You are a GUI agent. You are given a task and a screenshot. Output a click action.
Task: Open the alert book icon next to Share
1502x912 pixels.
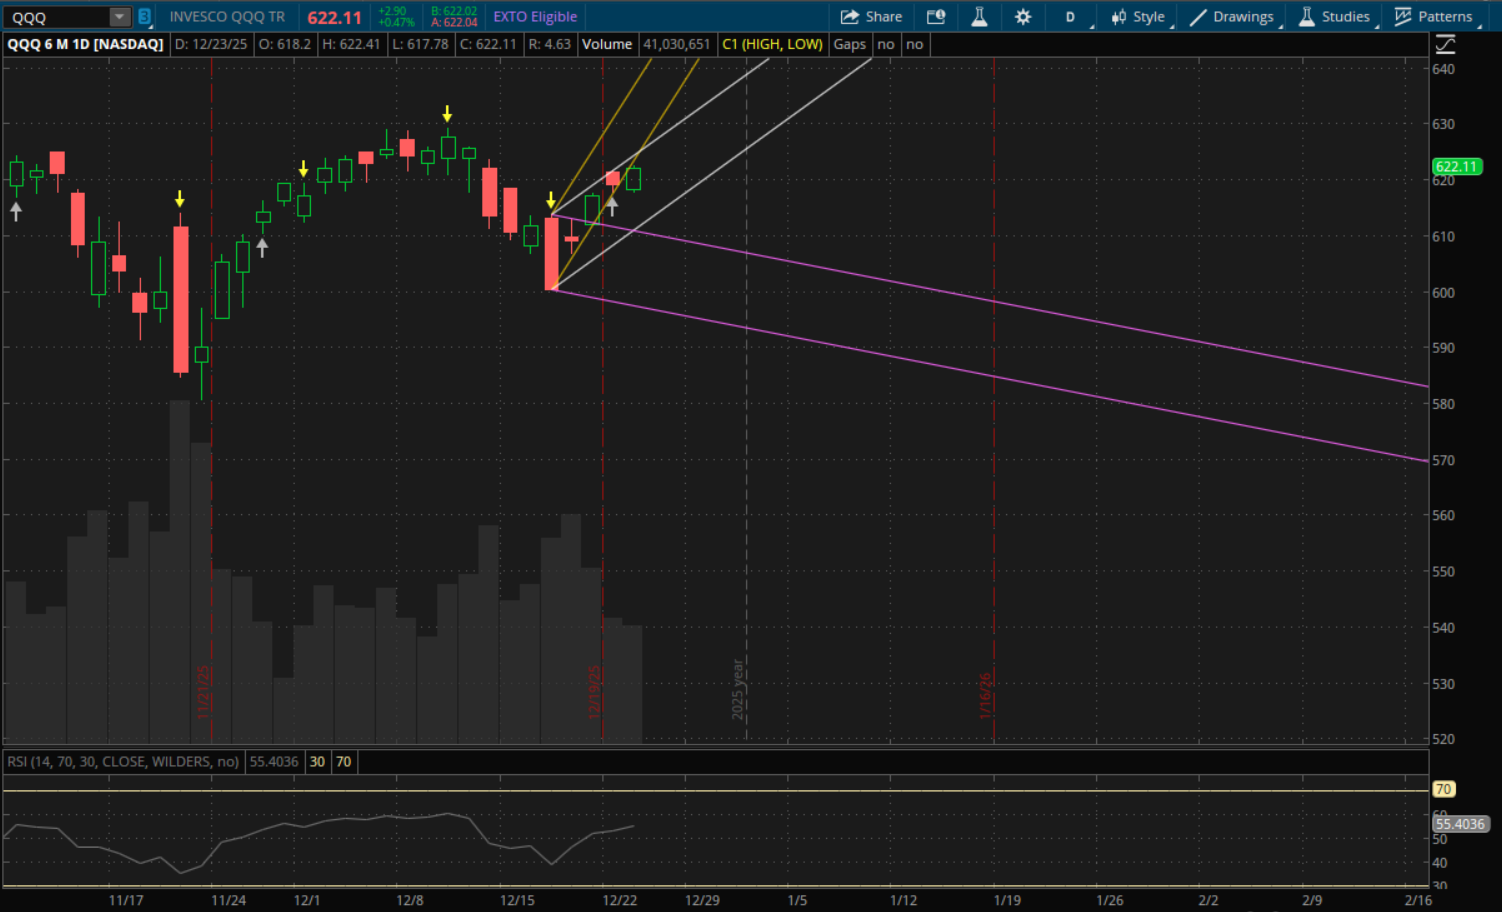click(936, 17)
